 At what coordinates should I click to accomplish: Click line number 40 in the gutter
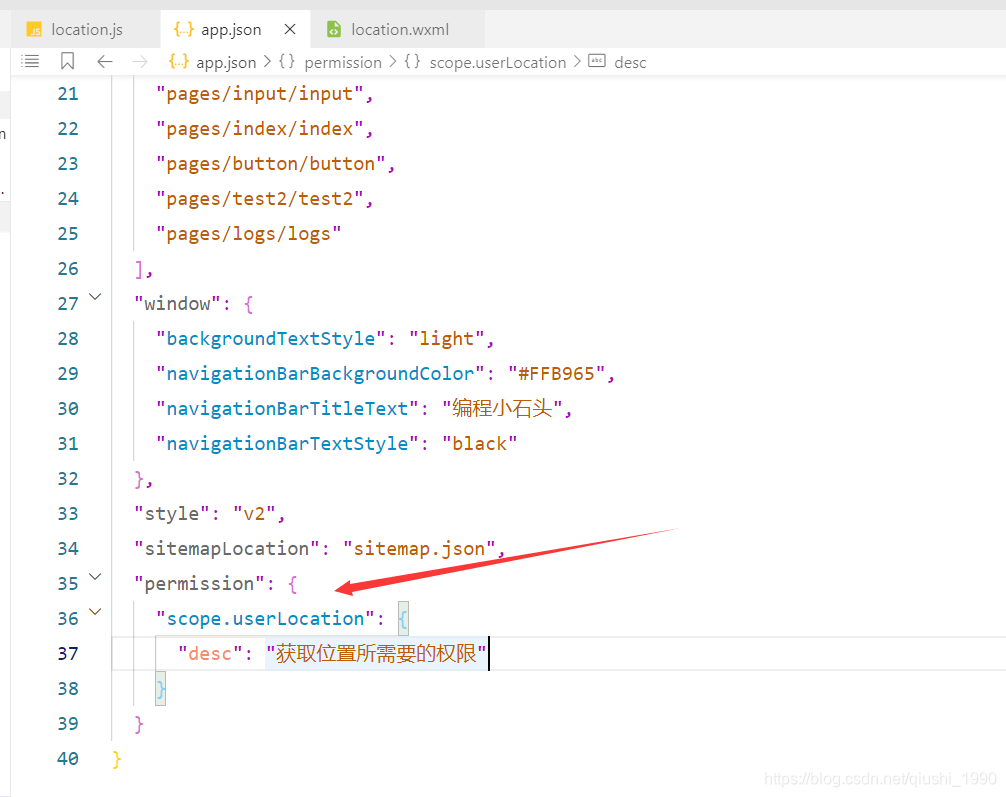[68, 758]
